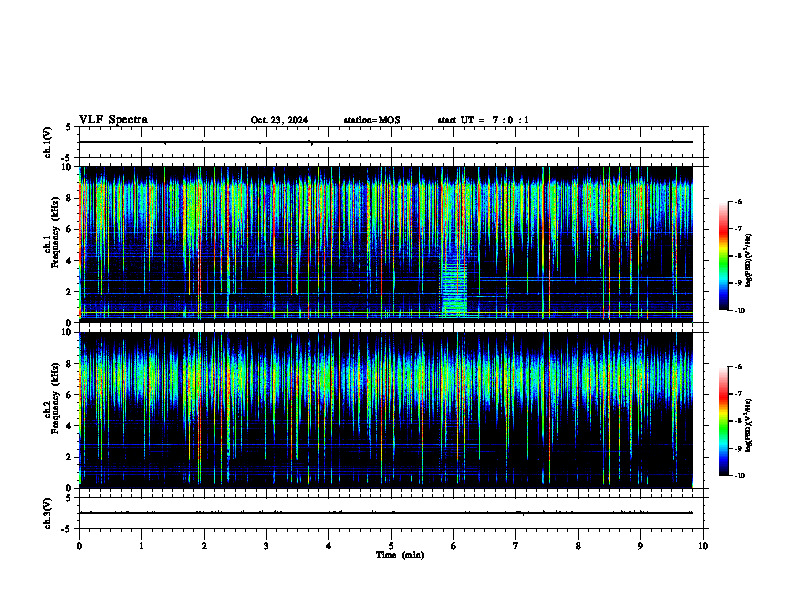
Task: Click the ch.1 color bar "log(PSD)" unit label
Action: point(749,261)
